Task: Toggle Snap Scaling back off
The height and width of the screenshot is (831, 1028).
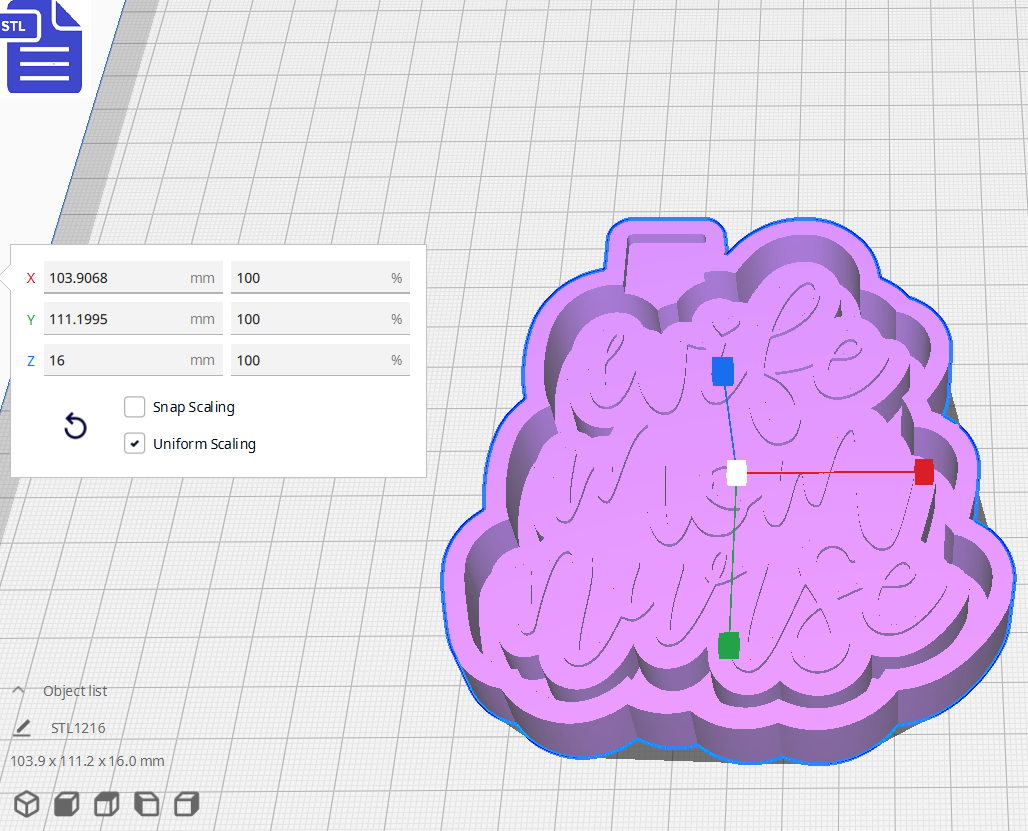Action: tap(135, 407)
